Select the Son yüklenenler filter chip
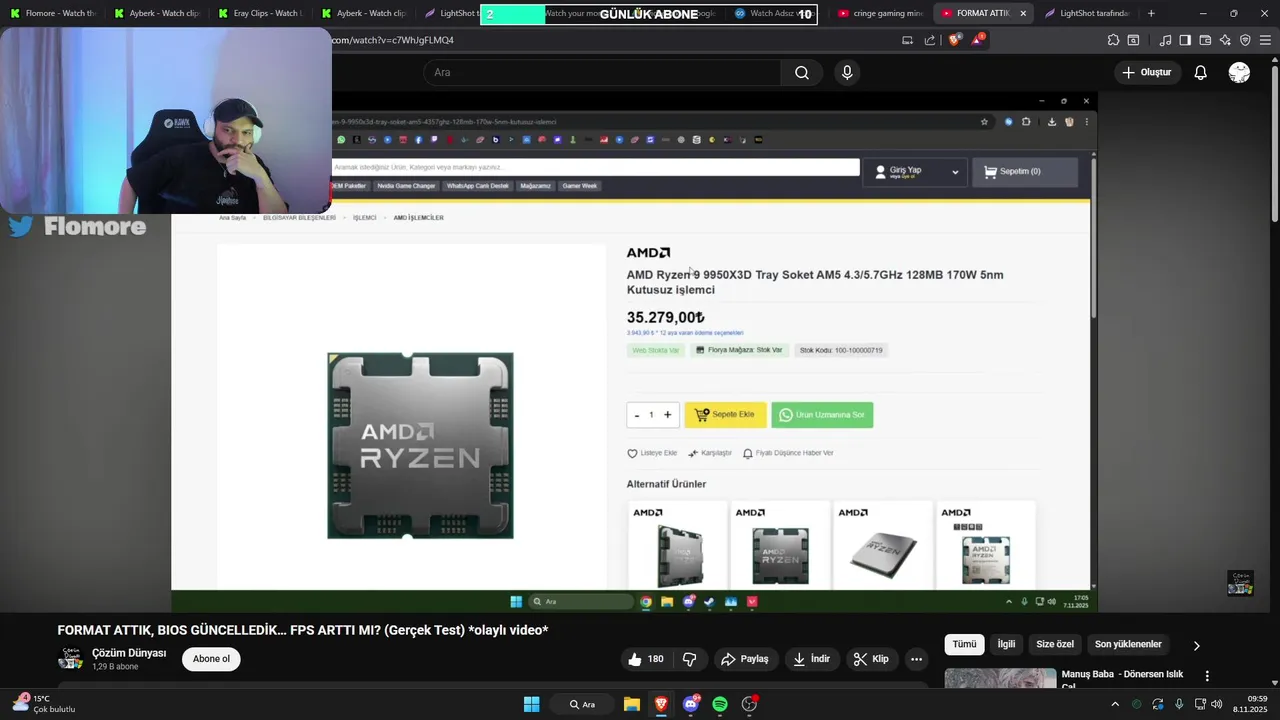 [1128, 645]
